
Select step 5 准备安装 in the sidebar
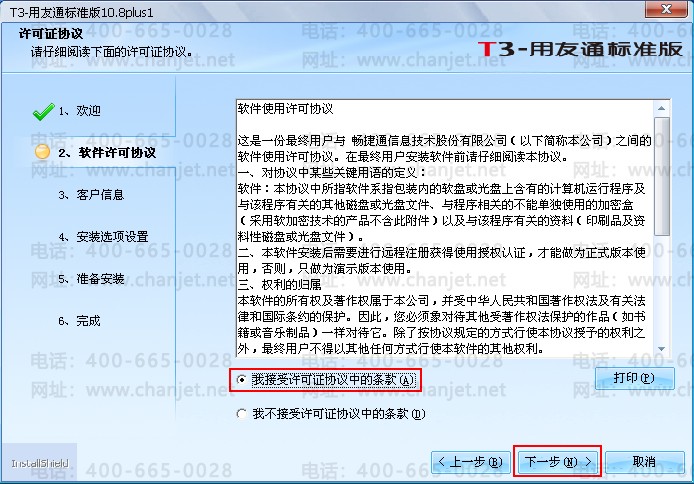[x=91, y=279]
